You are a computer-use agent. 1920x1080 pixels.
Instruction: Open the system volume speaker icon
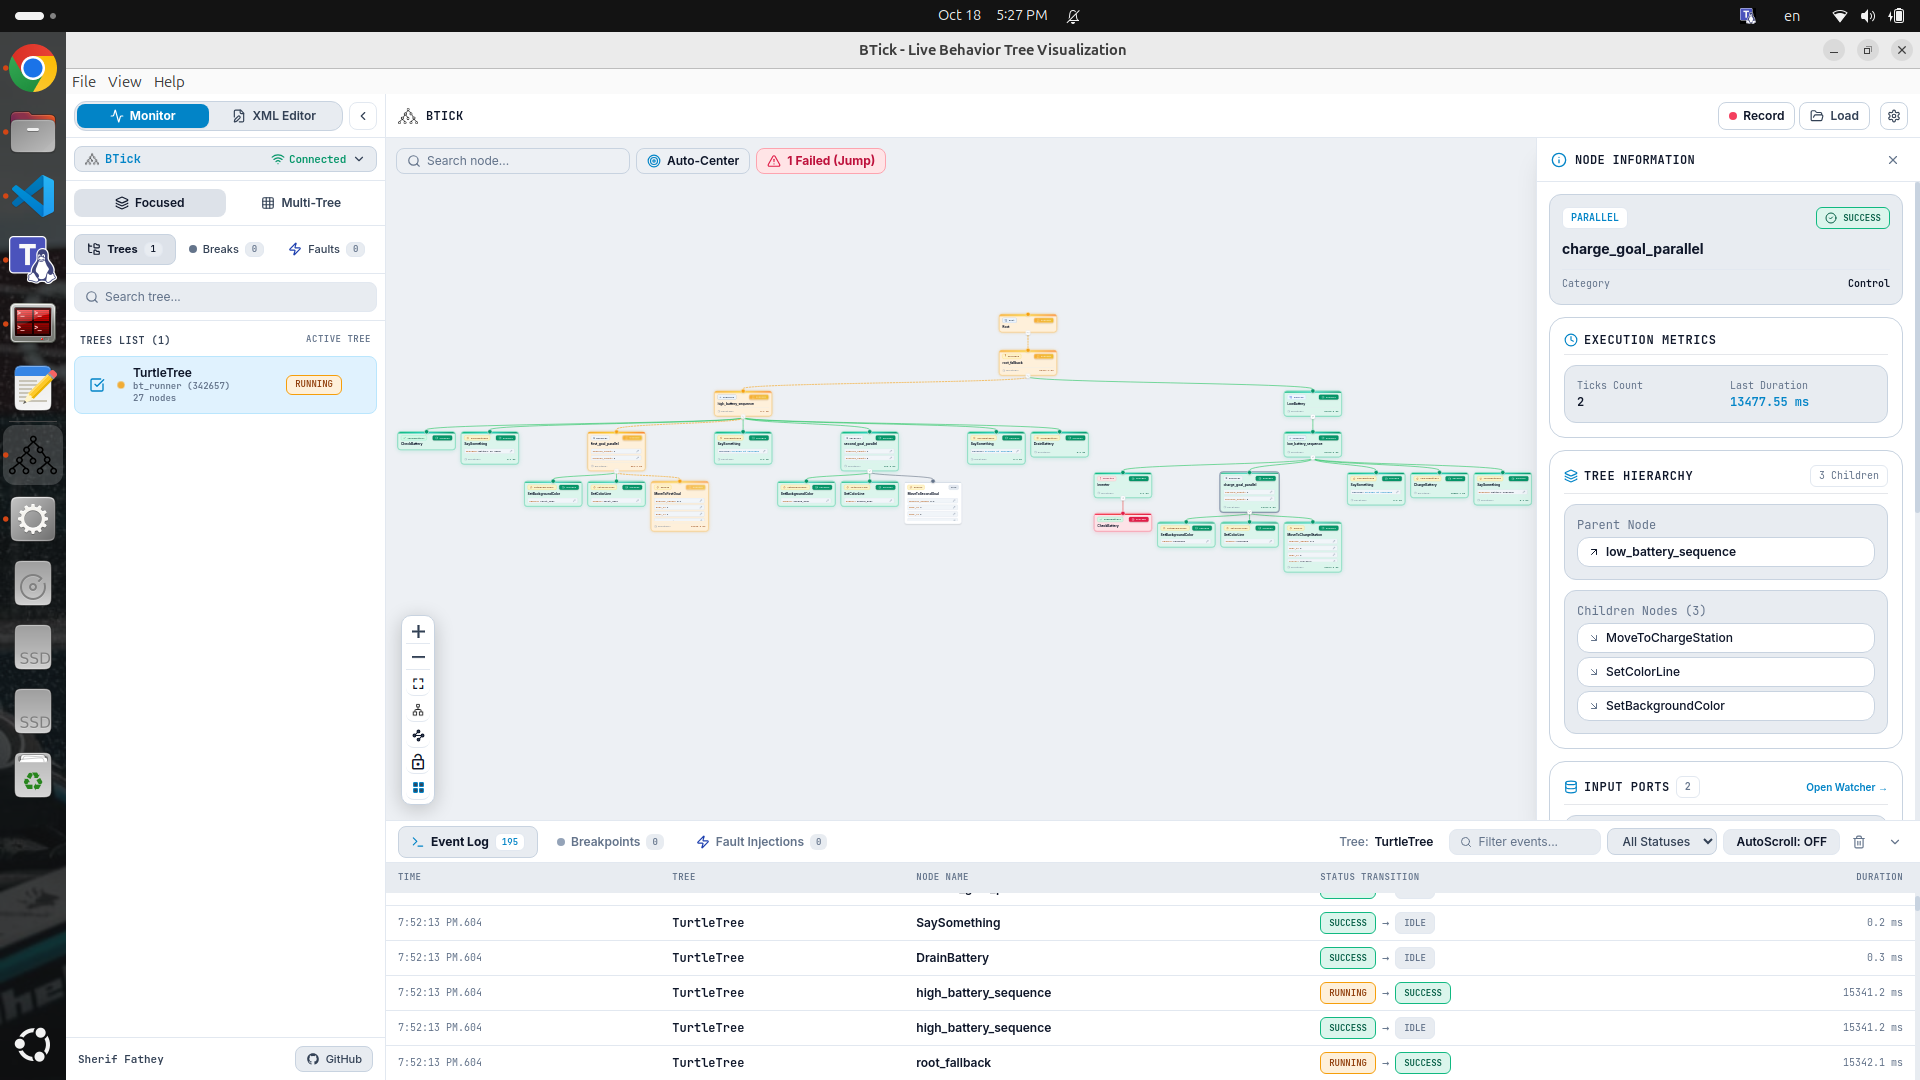point(1867,16)
